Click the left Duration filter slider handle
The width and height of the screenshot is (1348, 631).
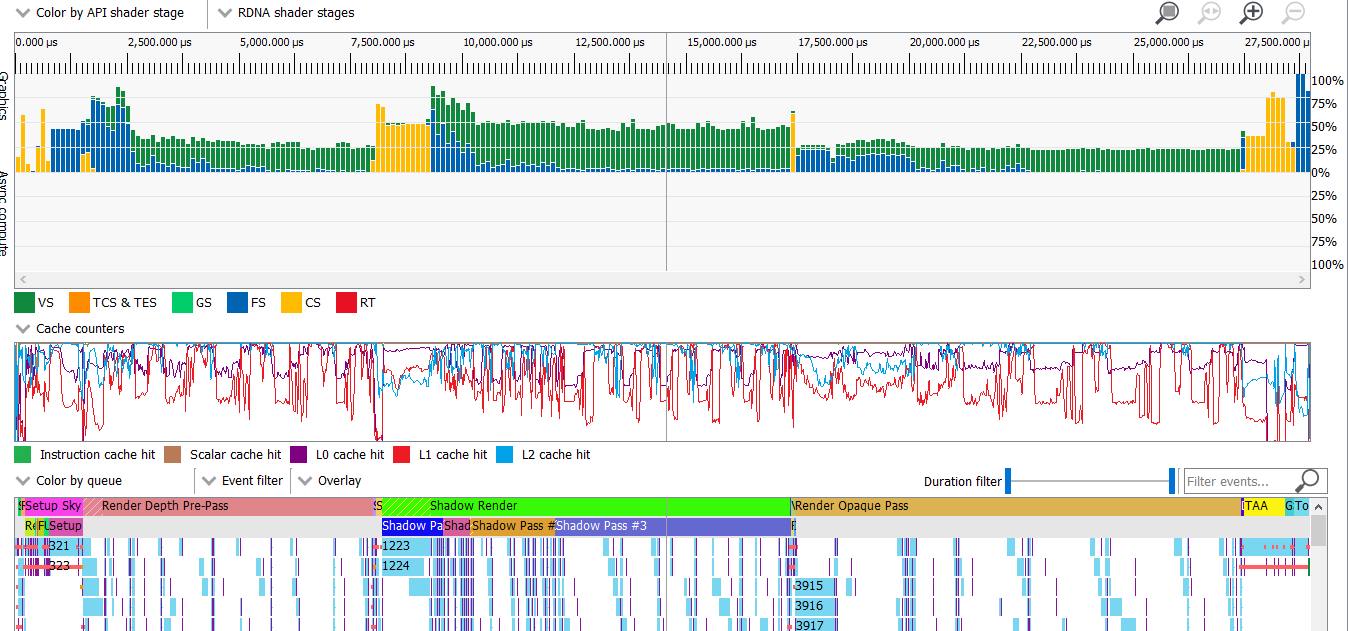(x=1008, y=481)
